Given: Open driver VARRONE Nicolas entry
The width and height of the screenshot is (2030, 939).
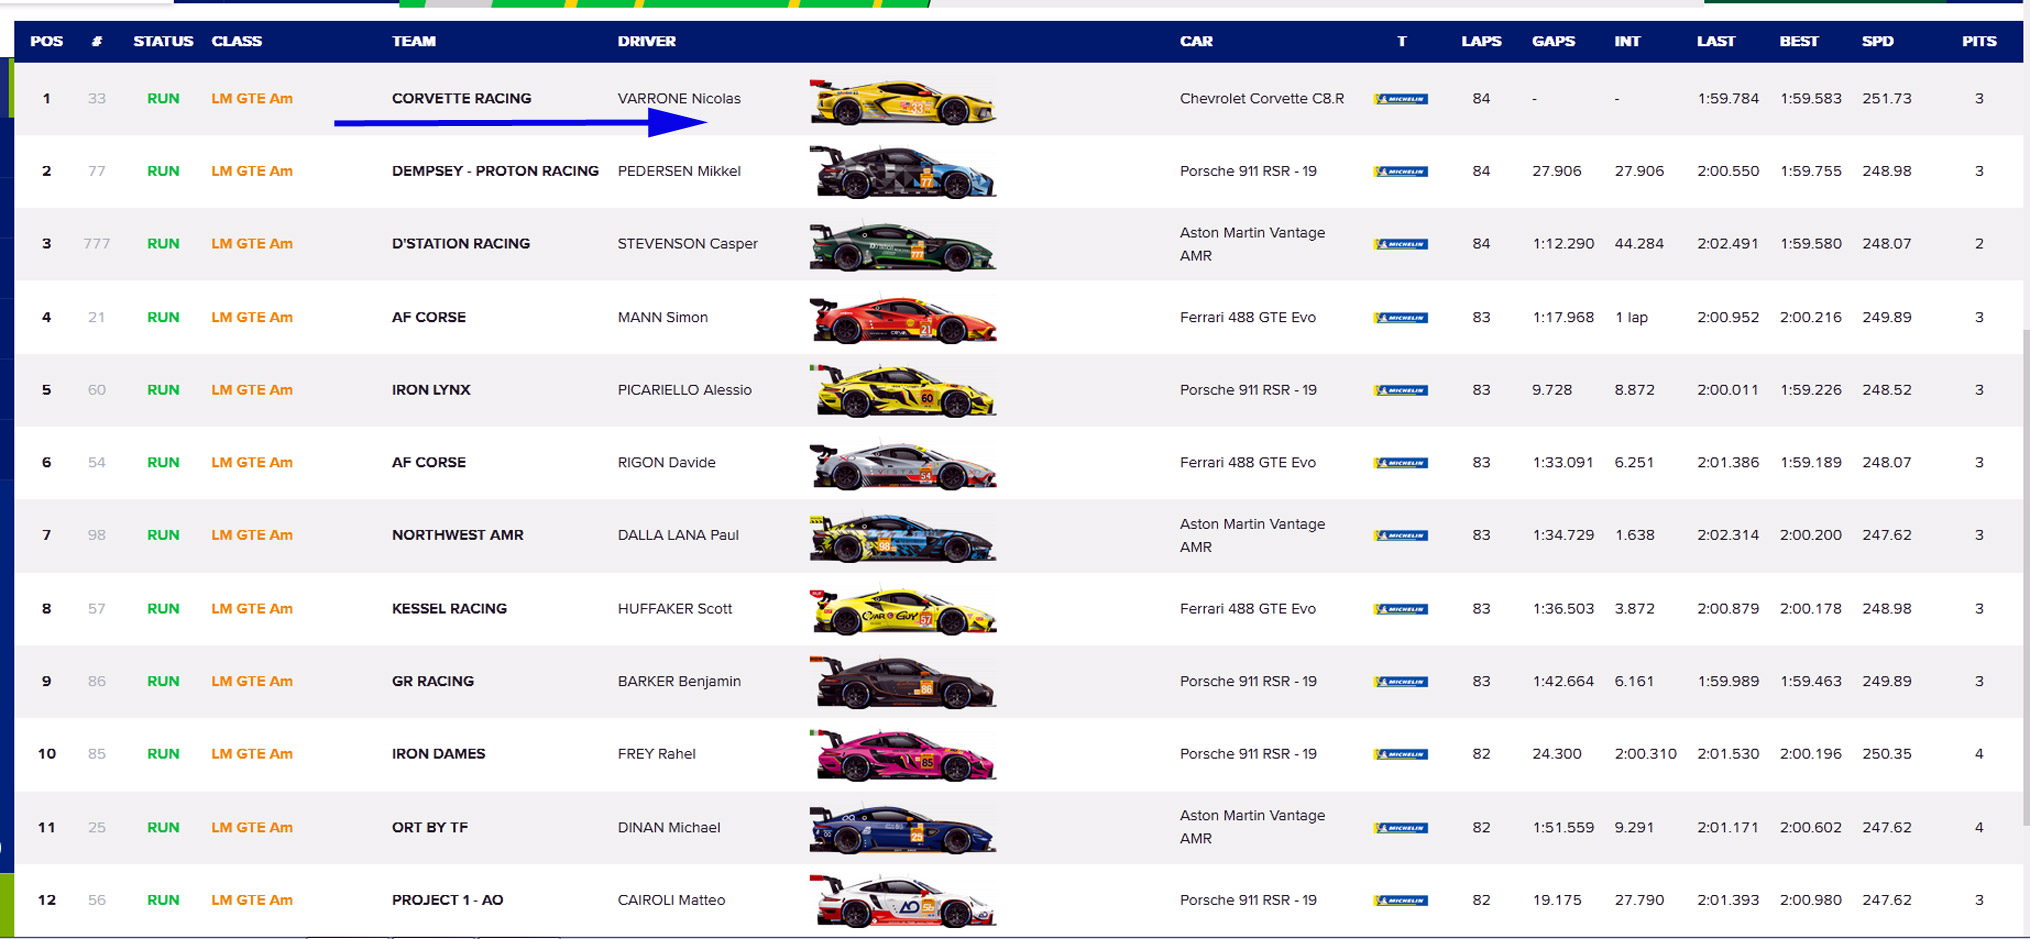Looking at the screenshot, I should click(x=679, y=98).
